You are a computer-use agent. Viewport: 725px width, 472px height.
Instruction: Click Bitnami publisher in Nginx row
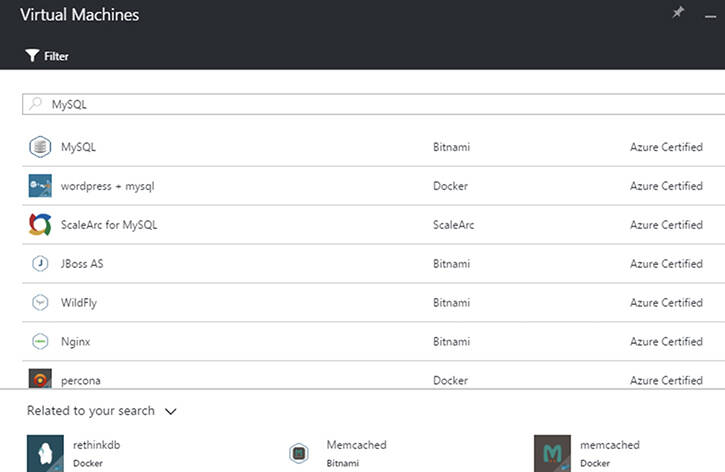tap(451, 341)
